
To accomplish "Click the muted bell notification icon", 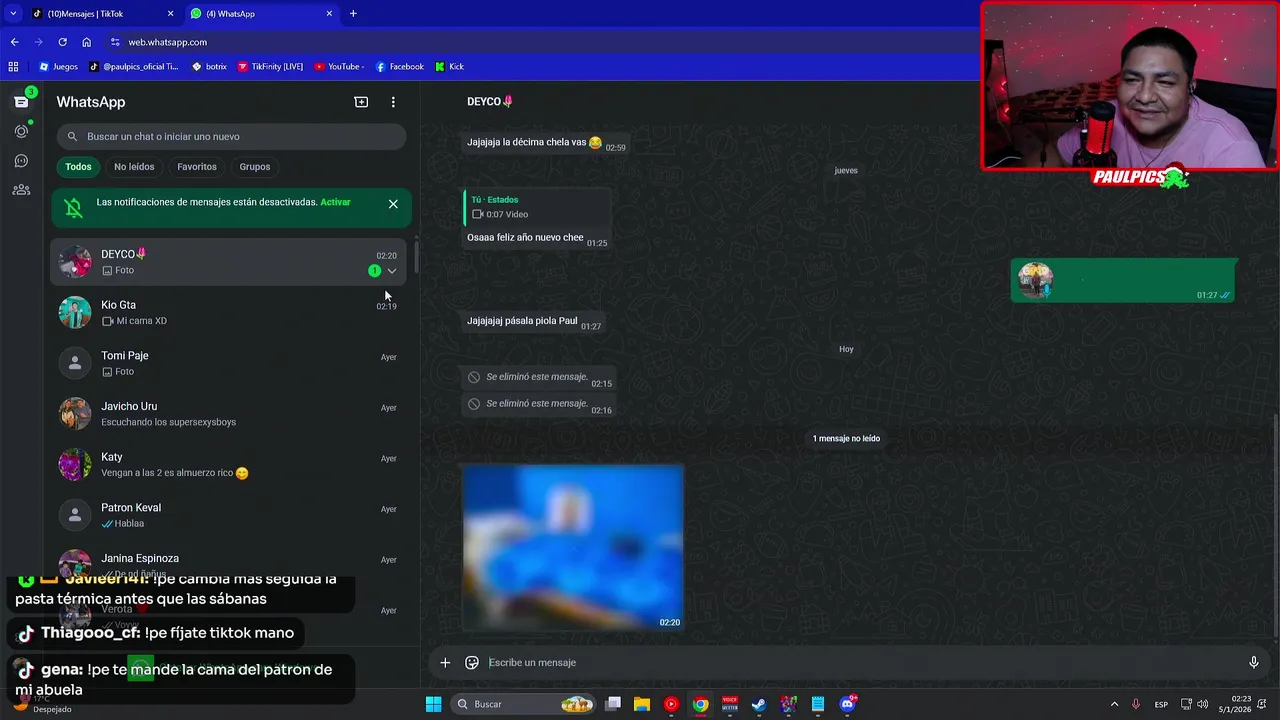I will coord(74,207).
